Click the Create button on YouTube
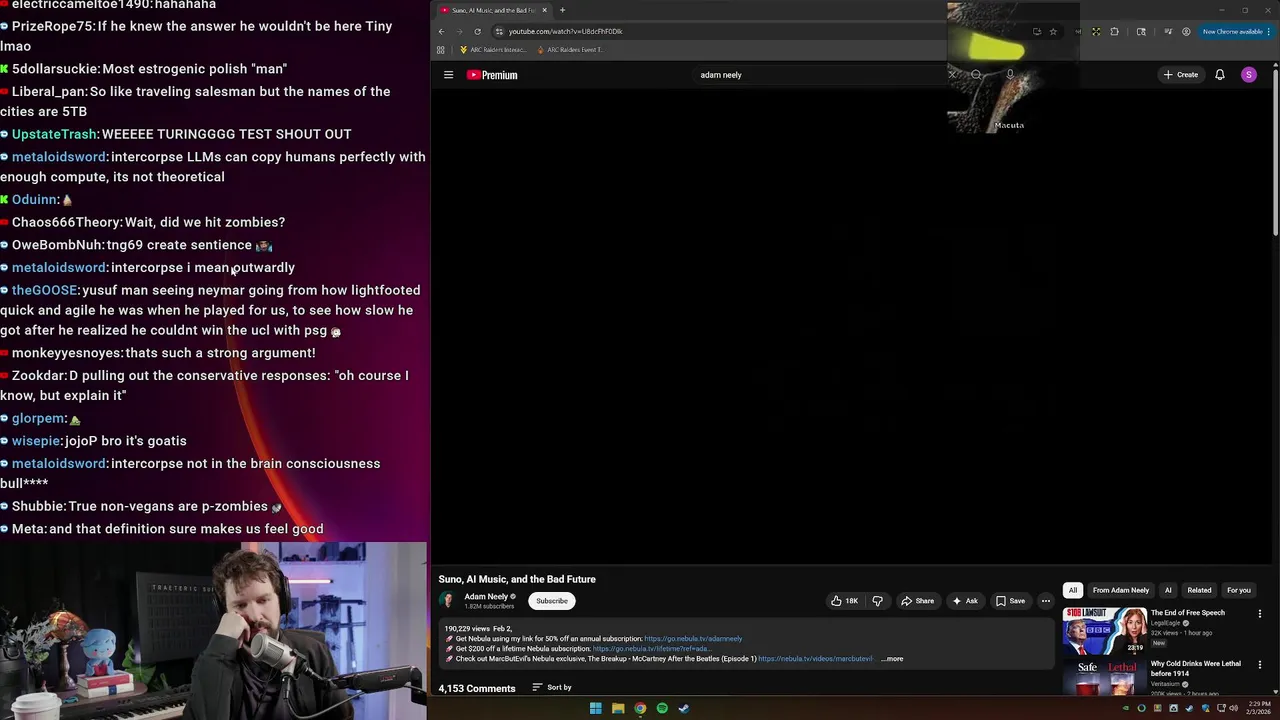 coord(1180,75)
